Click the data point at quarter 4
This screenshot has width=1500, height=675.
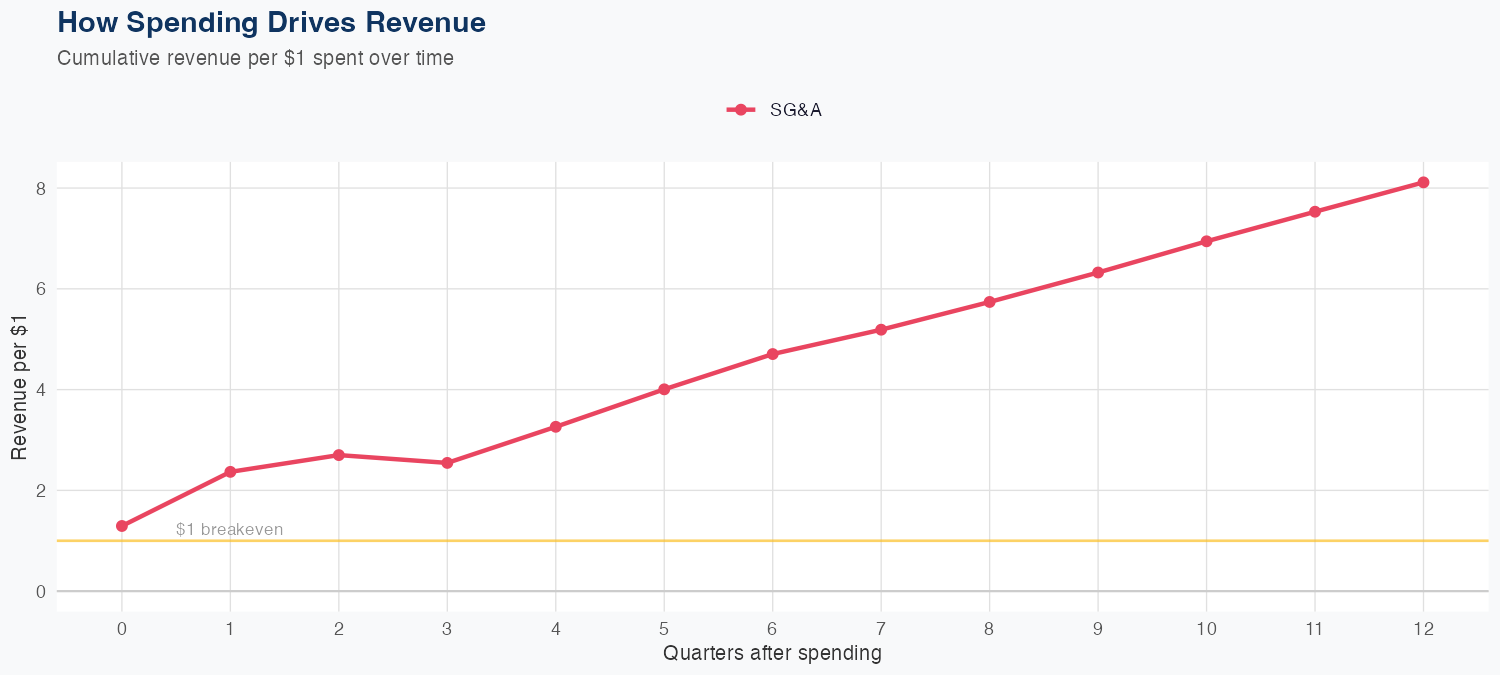[556, 427]
